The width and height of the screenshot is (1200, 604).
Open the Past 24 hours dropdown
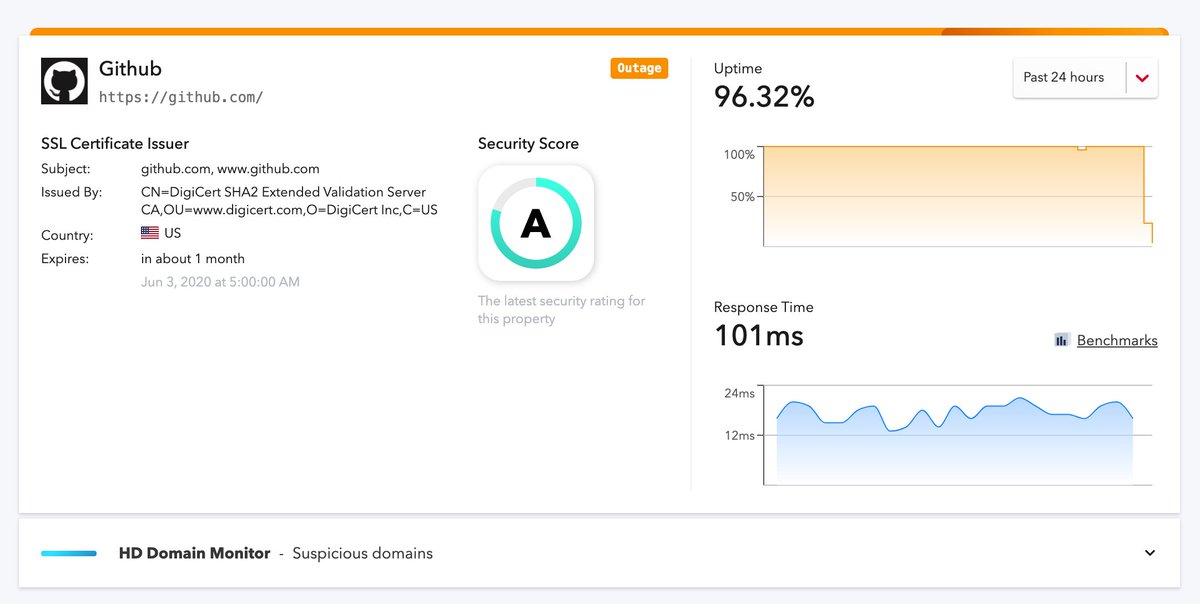pyautogui.click(x=1085, y=78)
